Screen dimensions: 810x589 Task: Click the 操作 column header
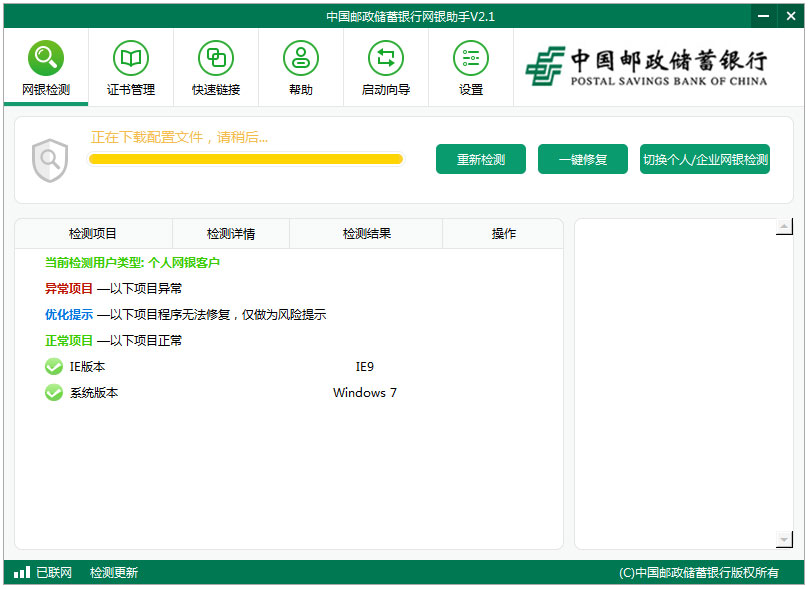(503, 234)
